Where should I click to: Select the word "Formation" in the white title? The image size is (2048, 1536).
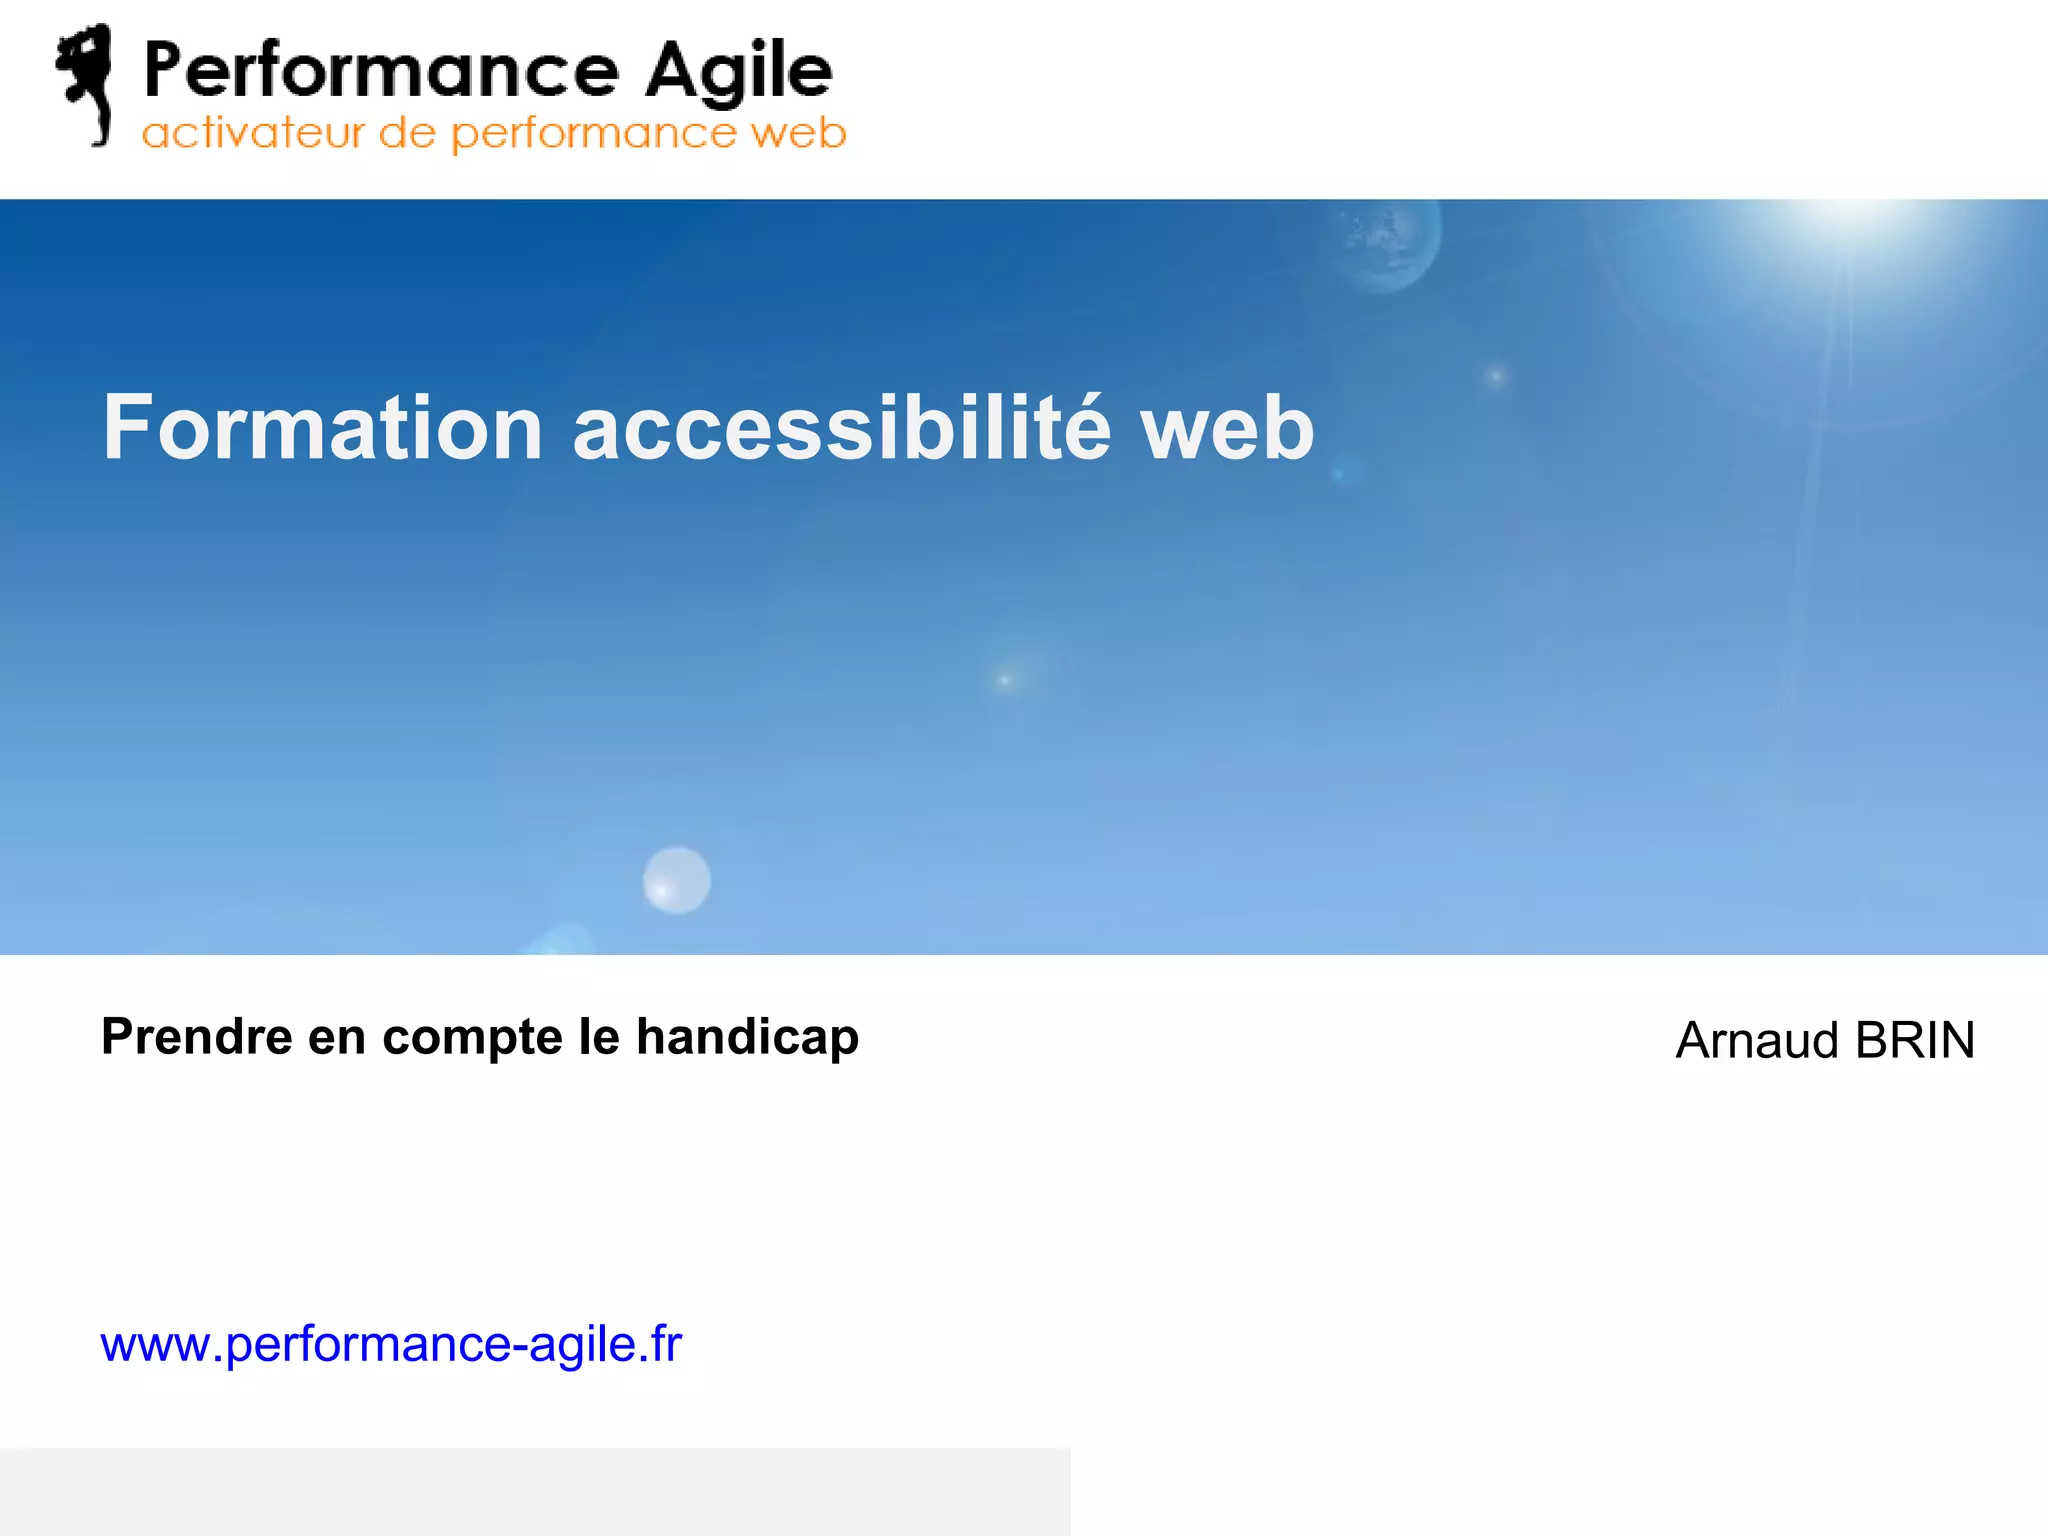[323, 428]
